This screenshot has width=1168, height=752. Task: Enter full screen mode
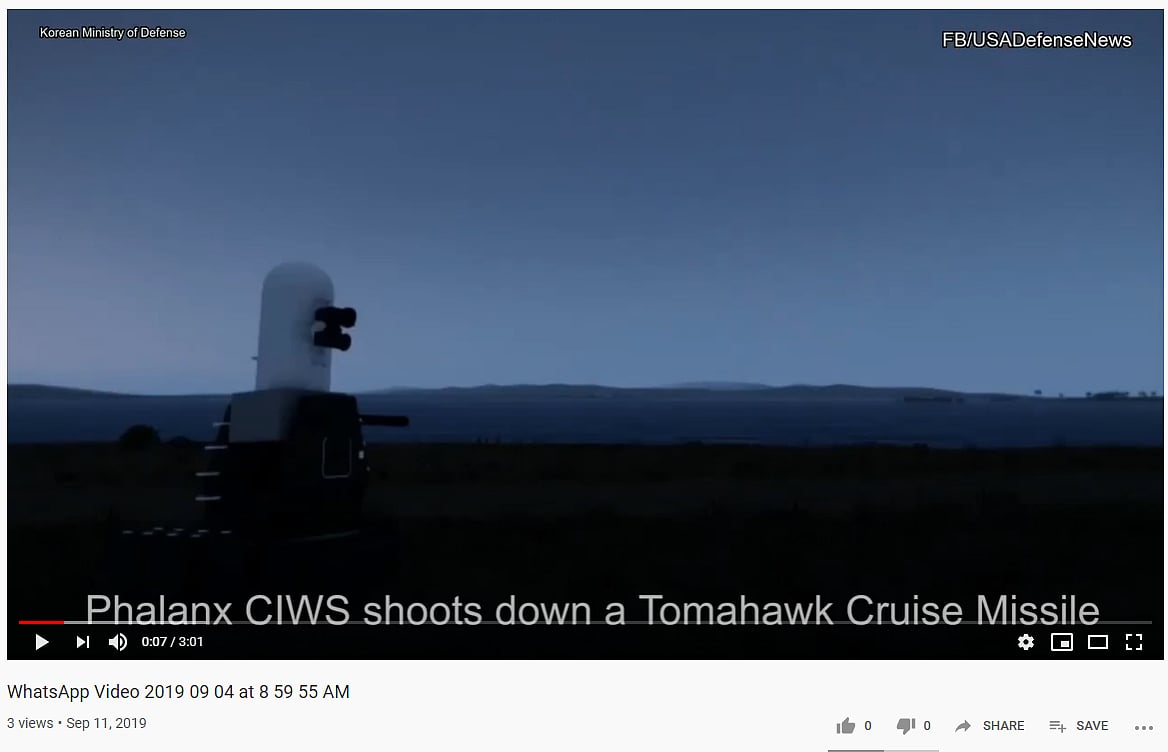(1134, 642)
